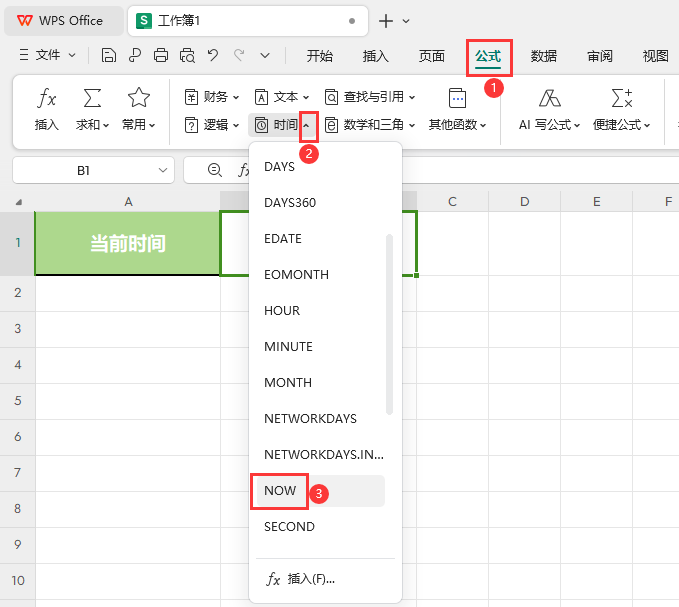Screen dimensions: 679x607
Task: Switch to the 页面 ribbon tab
Action: [x=432, y=56]
